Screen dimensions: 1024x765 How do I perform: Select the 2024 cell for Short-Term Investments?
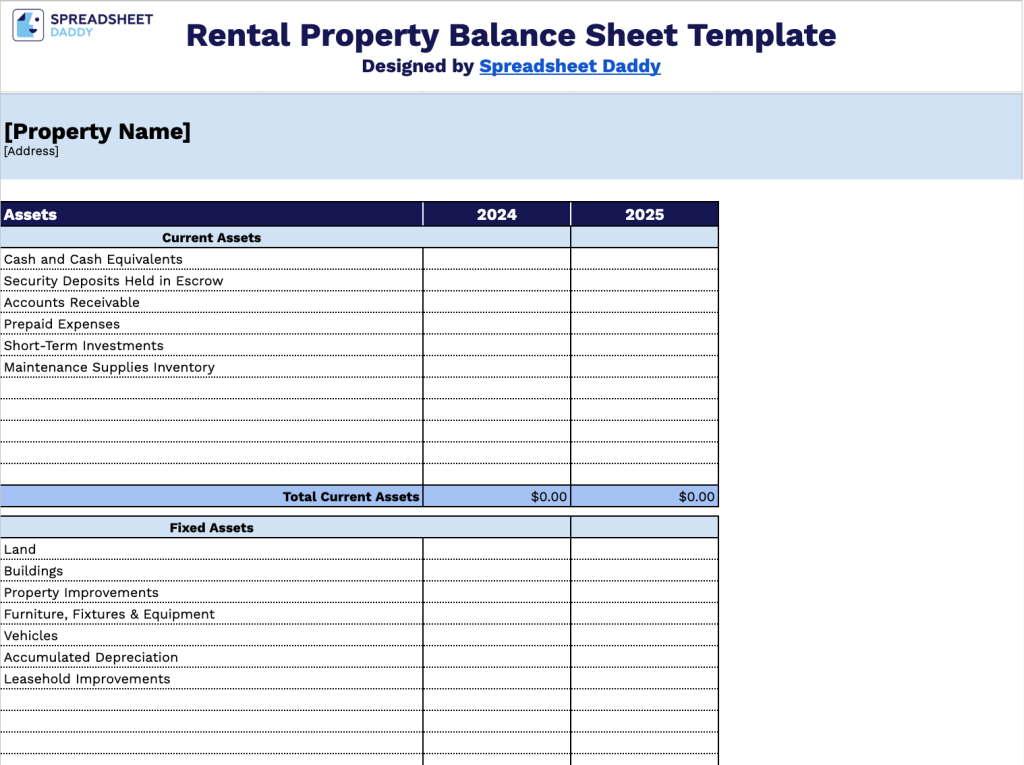click(496, 346)
